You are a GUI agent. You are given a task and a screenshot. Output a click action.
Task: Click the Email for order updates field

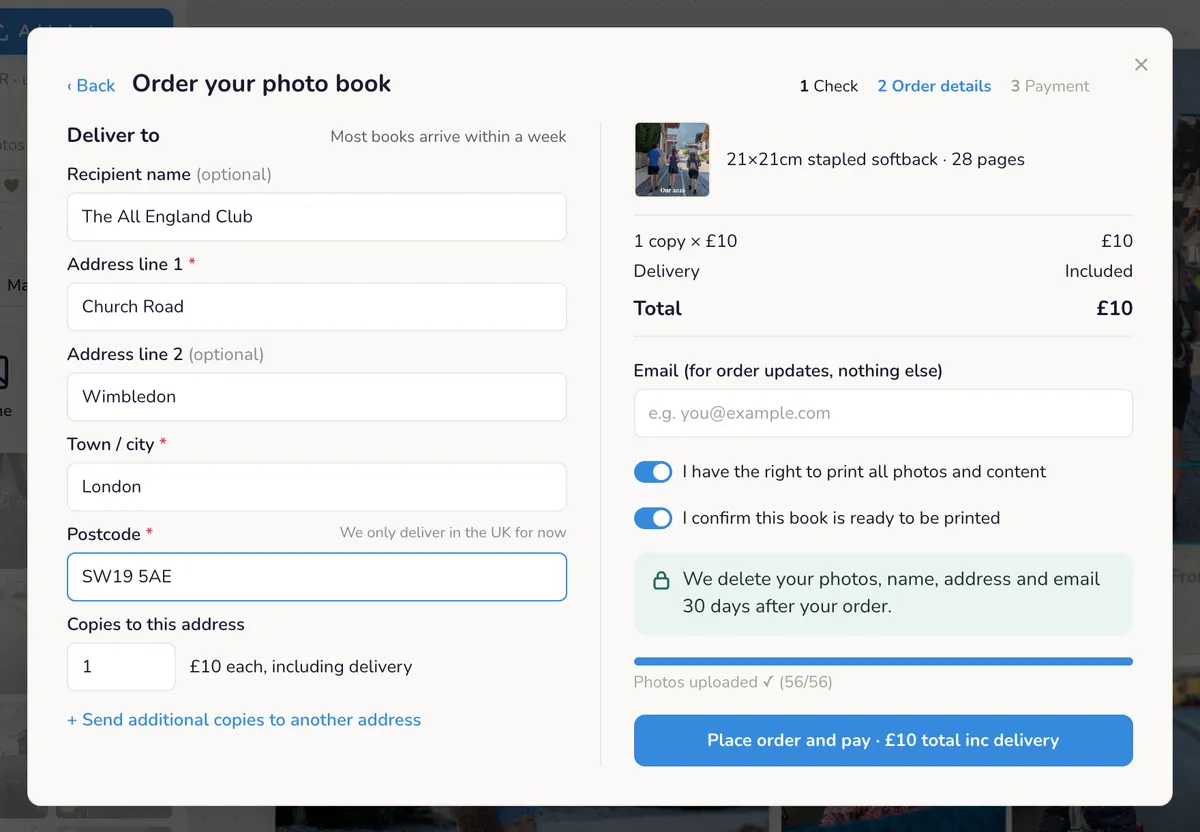point(883,413)
